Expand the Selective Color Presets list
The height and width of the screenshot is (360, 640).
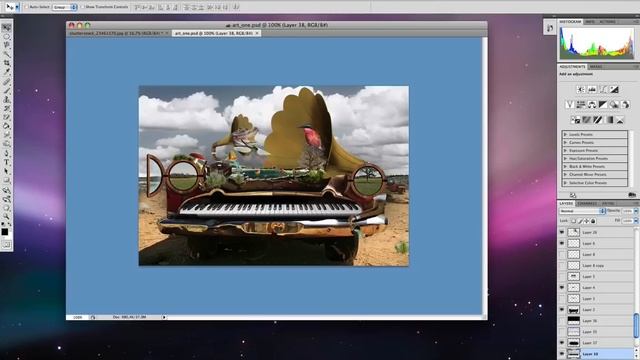565,183
